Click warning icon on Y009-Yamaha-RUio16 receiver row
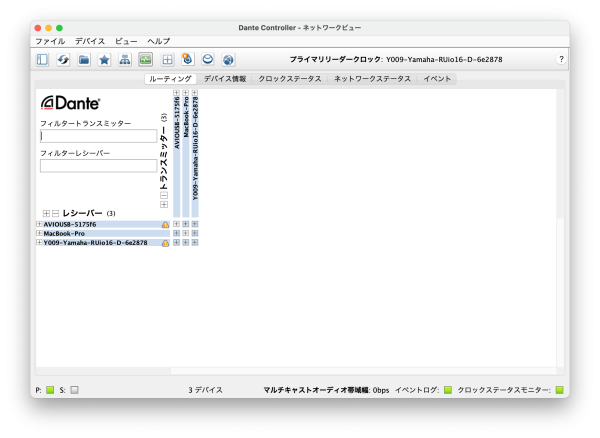The width and height of the screenshot is (600, 438). coord(165,243)
